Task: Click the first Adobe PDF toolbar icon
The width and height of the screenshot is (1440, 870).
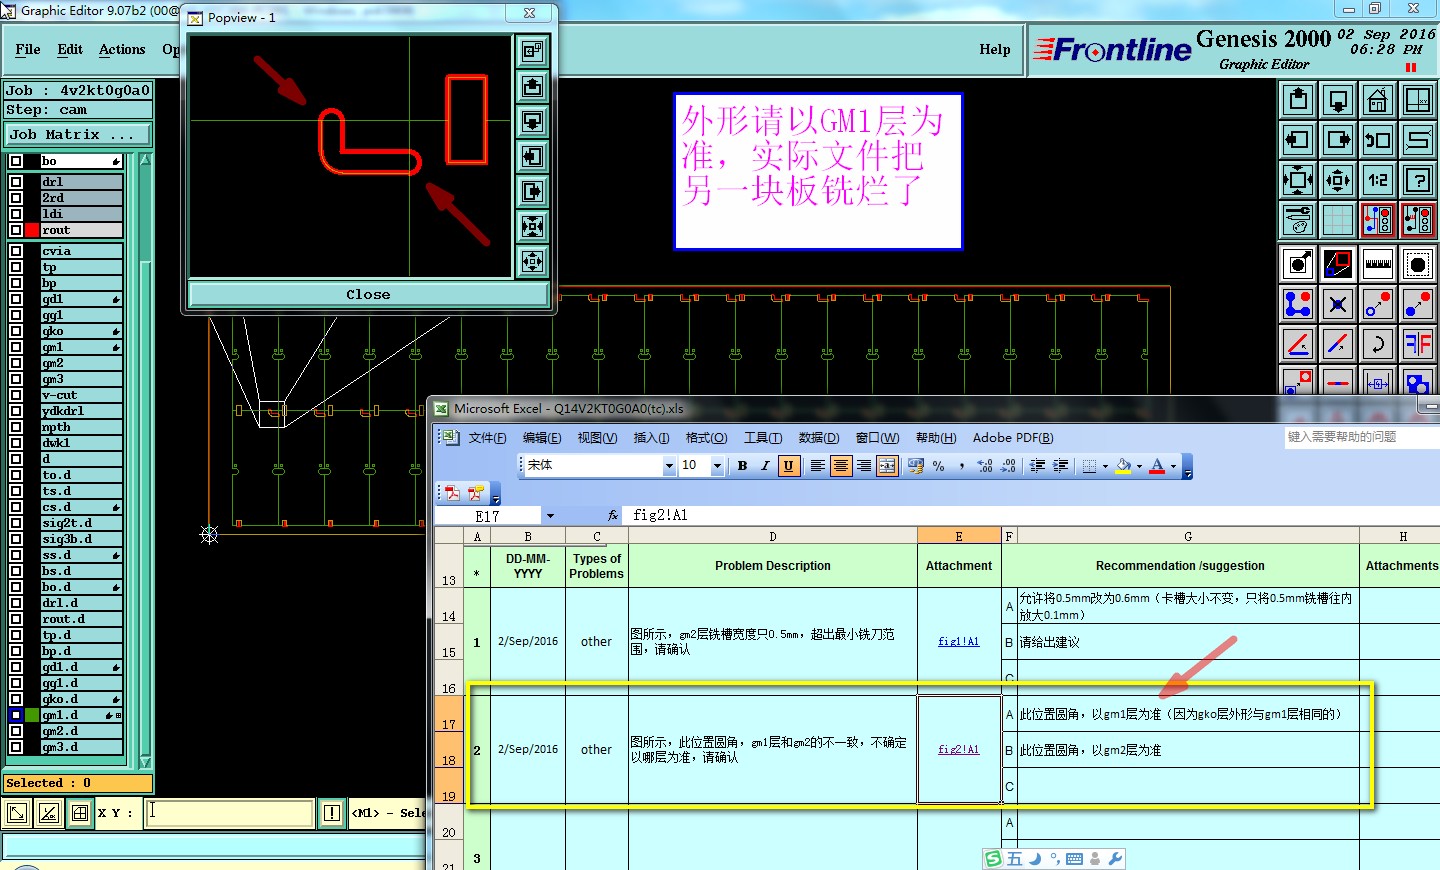Action: (452, 493)
